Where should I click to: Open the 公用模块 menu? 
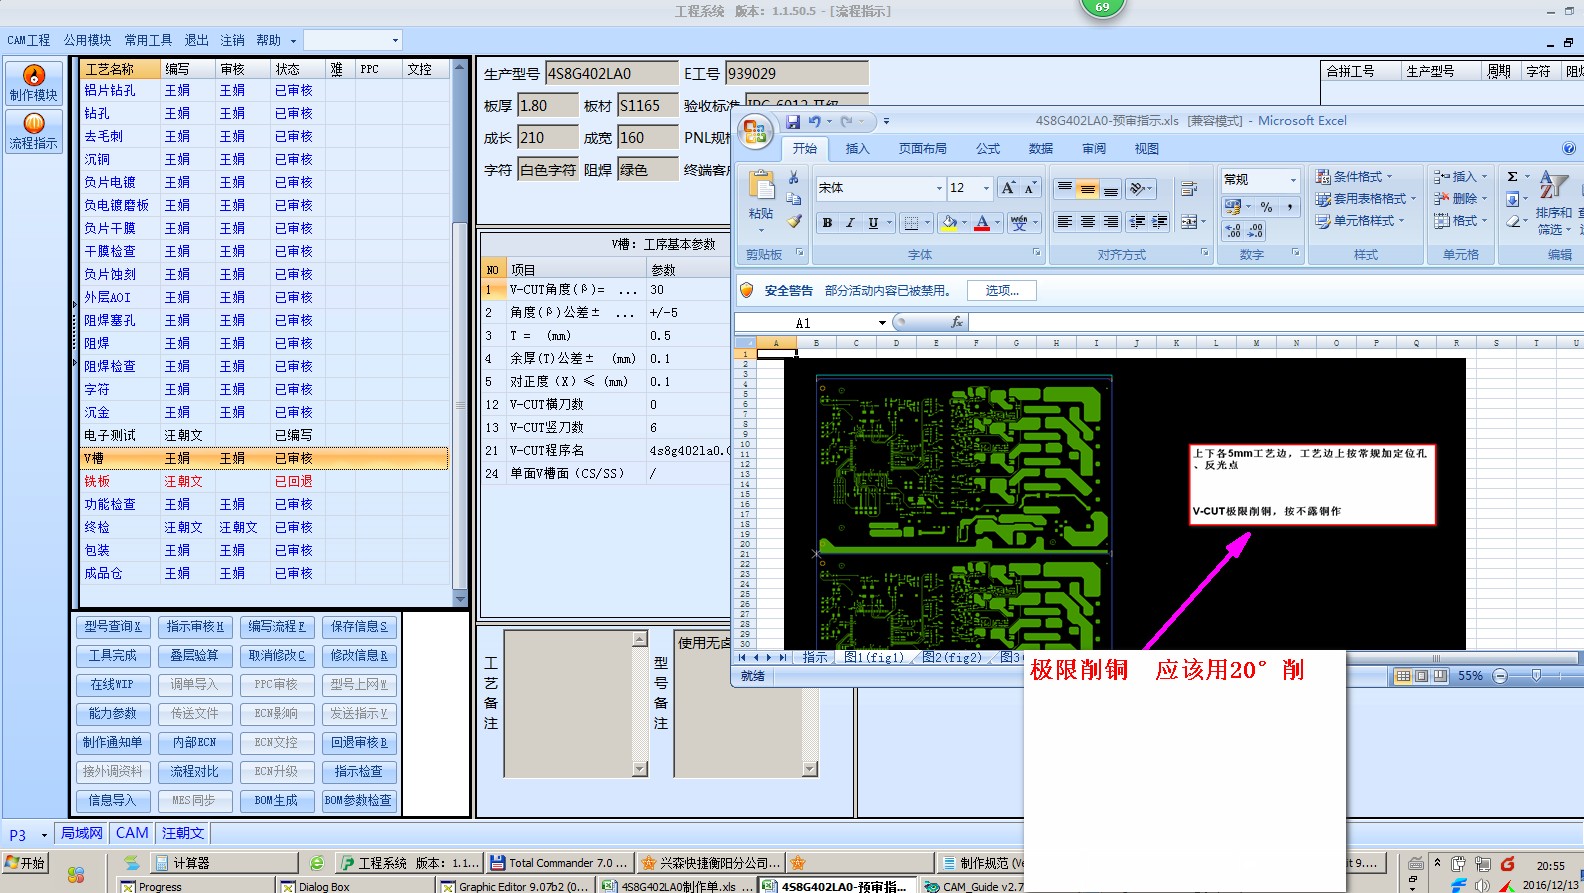point(88,40)
